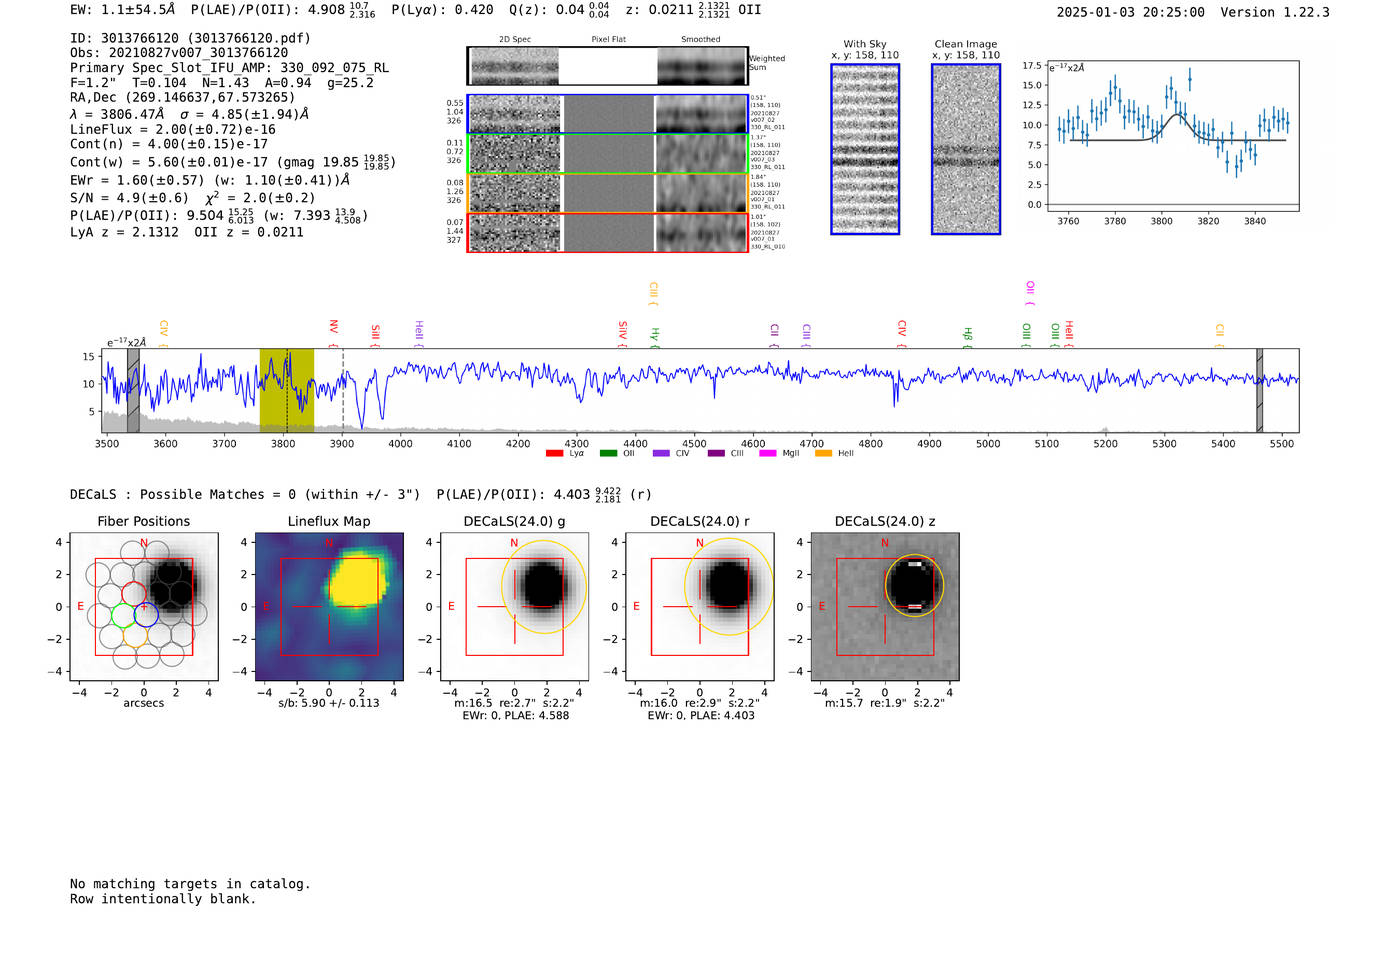Select the orange-outlined 2D spectrum row

point(608,193)
